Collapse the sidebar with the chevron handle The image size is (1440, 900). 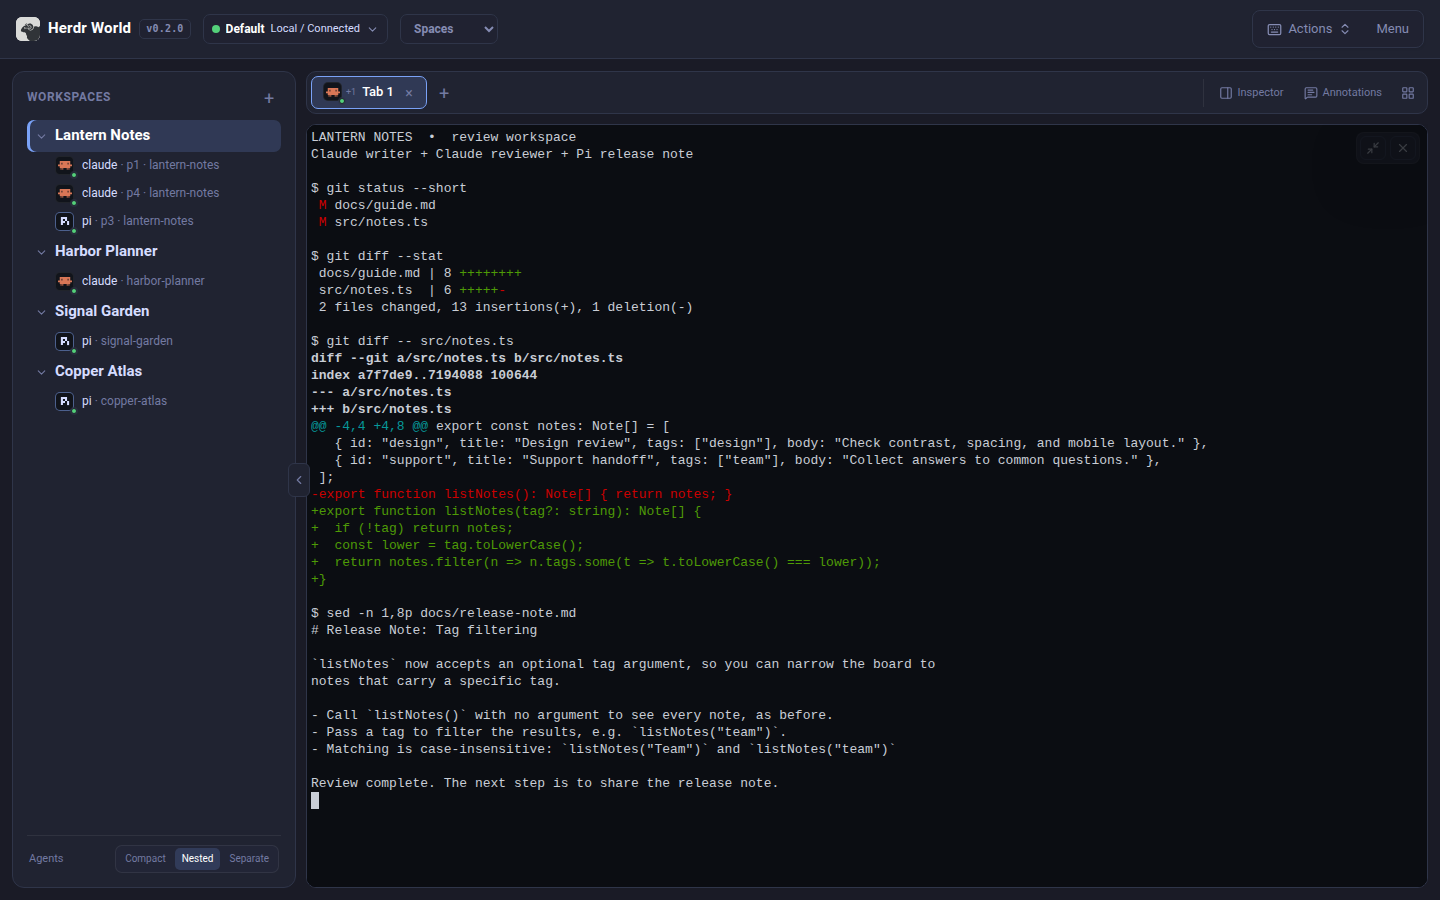tap(299, 480)
